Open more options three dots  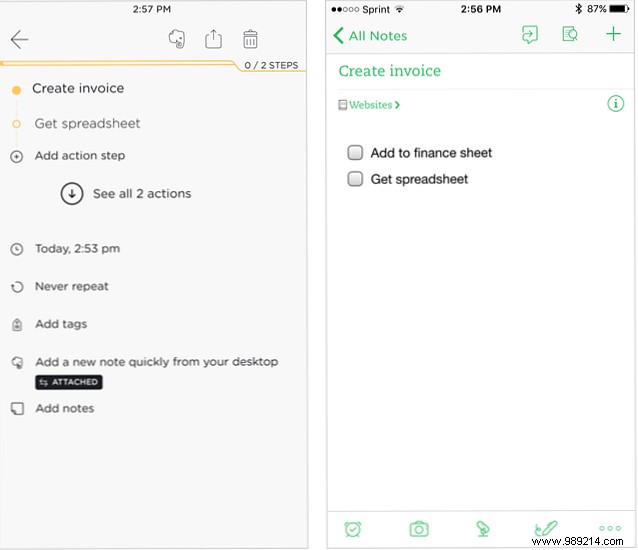[610, 528]
